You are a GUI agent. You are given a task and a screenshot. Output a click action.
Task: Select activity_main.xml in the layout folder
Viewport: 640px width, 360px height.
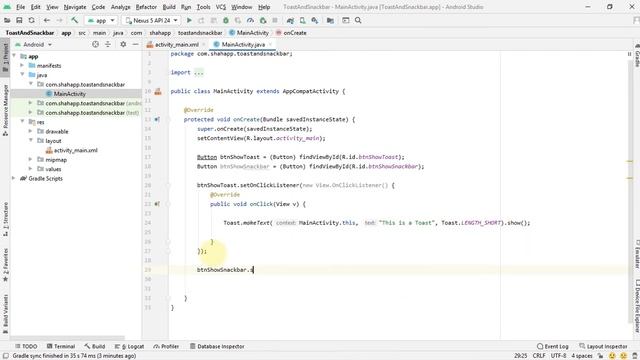[x=76, y=150]
